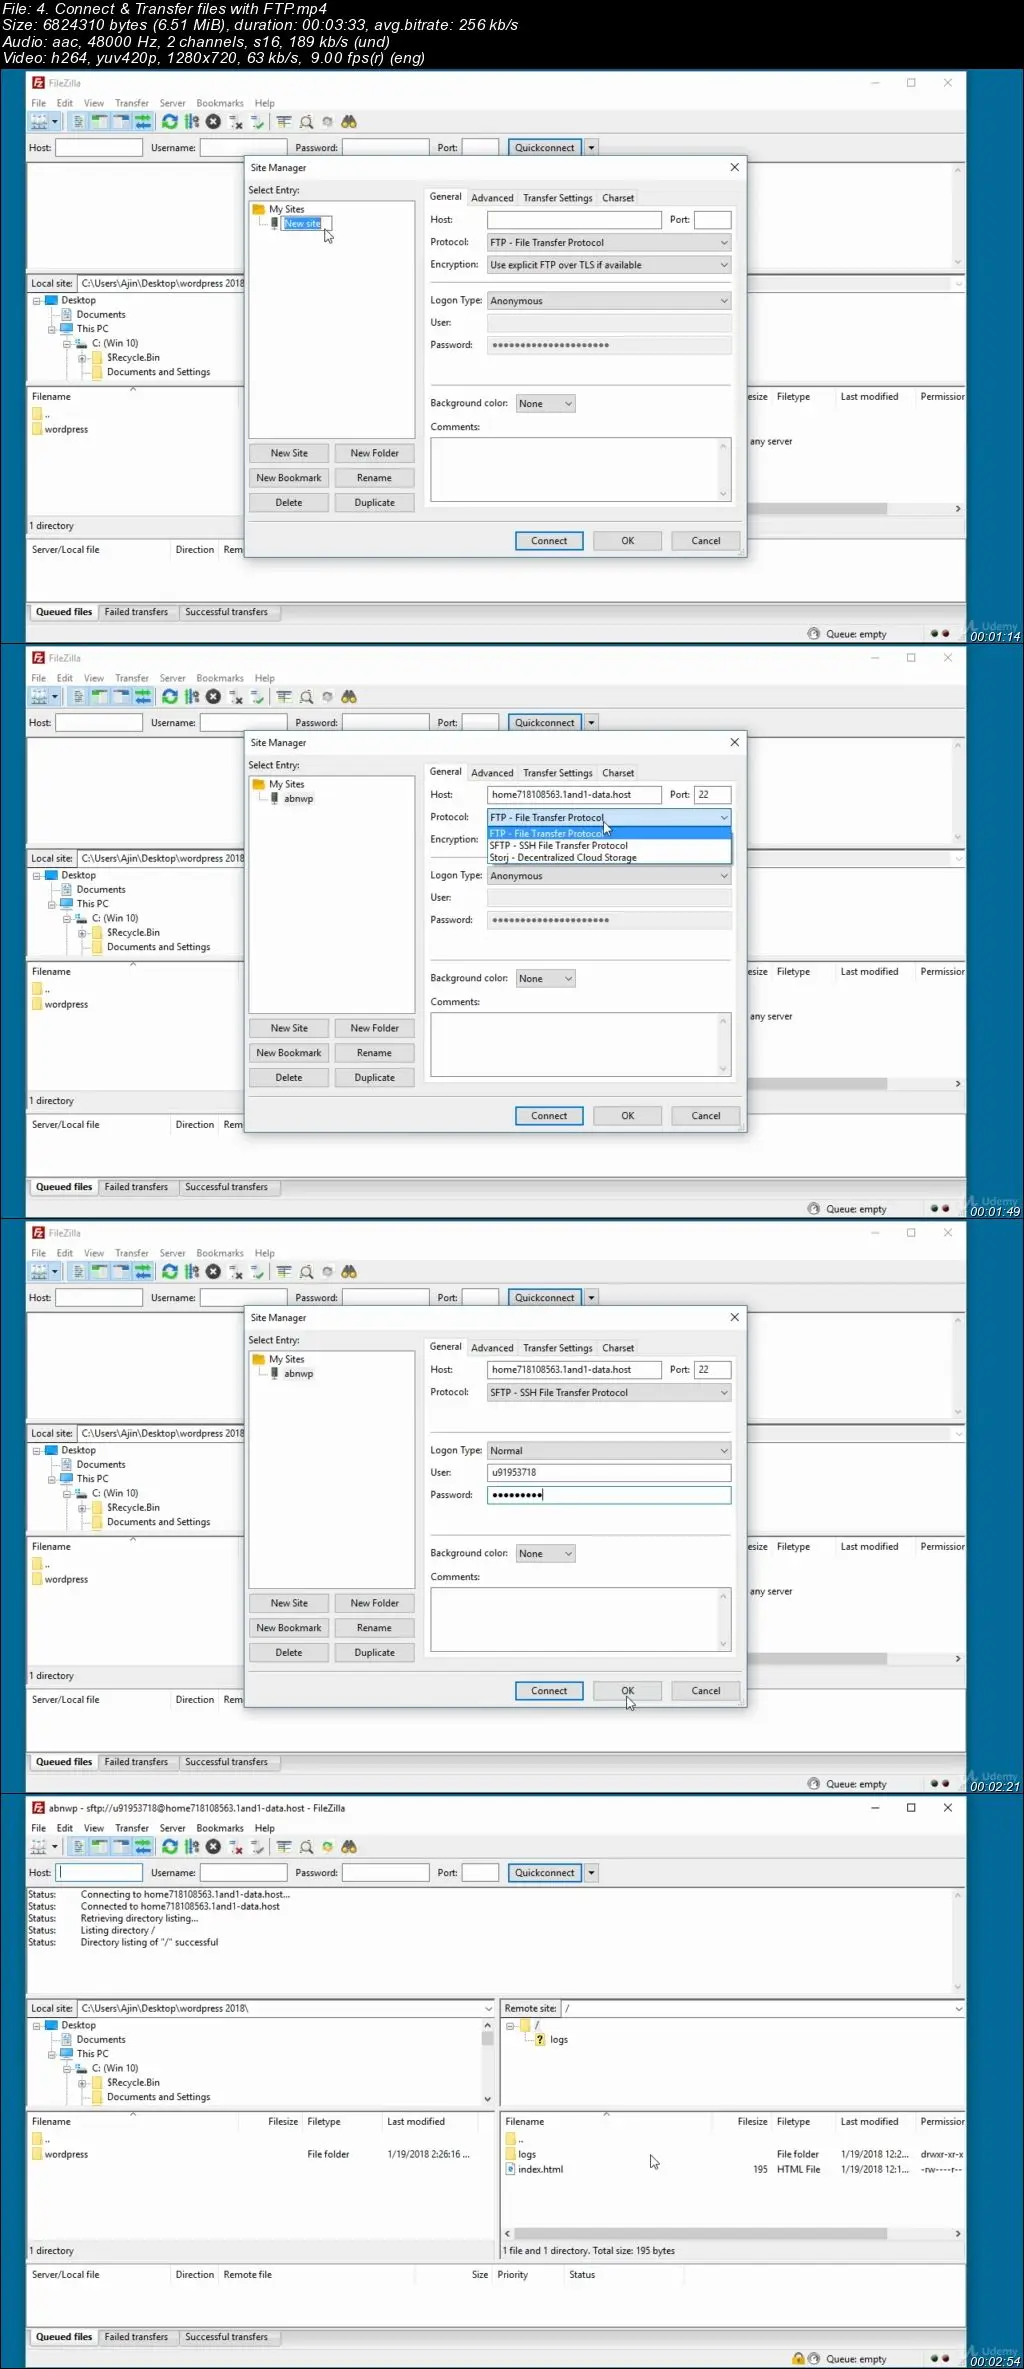The height and width of the screenshot is (2369, 1024).
Task: Click wordpress folder icon in abnwp window local list
Action: coord(37,2154)
